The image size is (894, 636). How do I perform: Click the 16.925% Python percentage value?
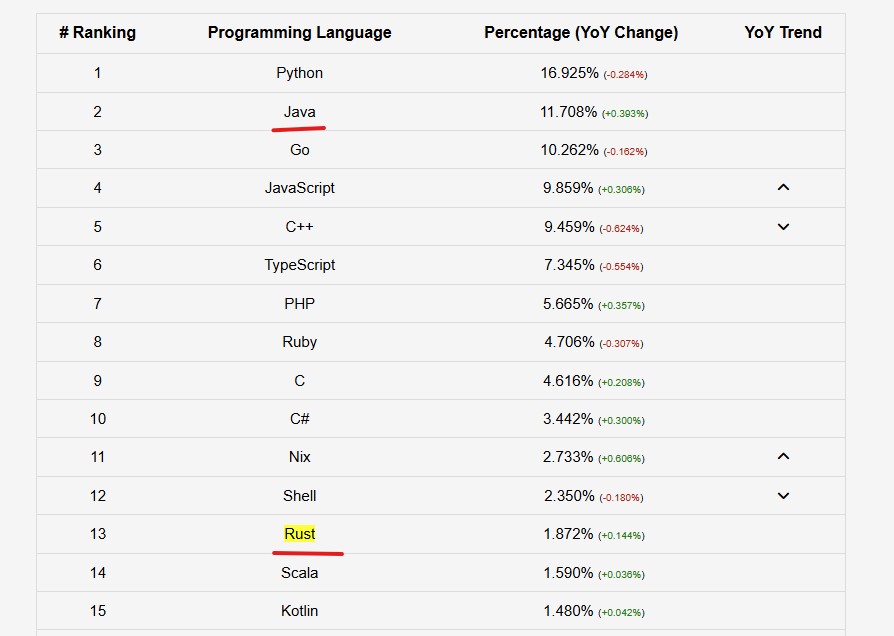pos(569,73)
